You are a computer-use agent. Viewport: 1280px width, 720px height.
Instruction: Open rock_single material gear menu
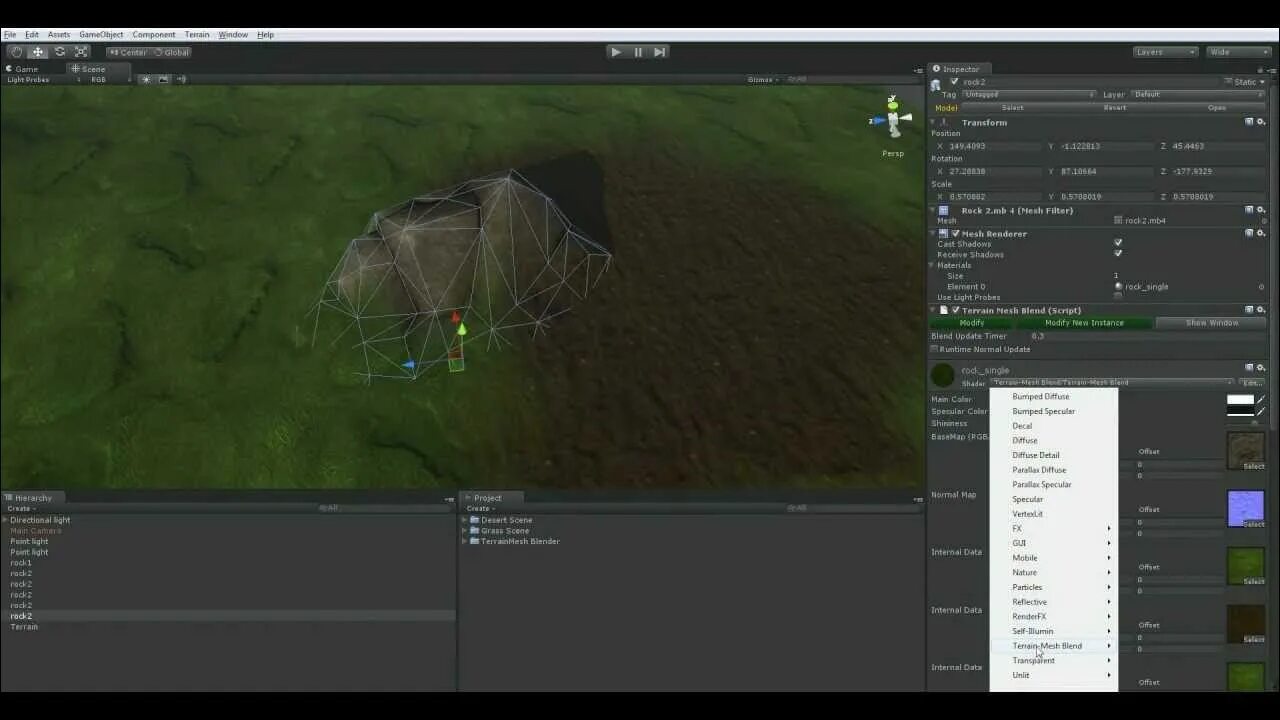(x=1261, y=368)
